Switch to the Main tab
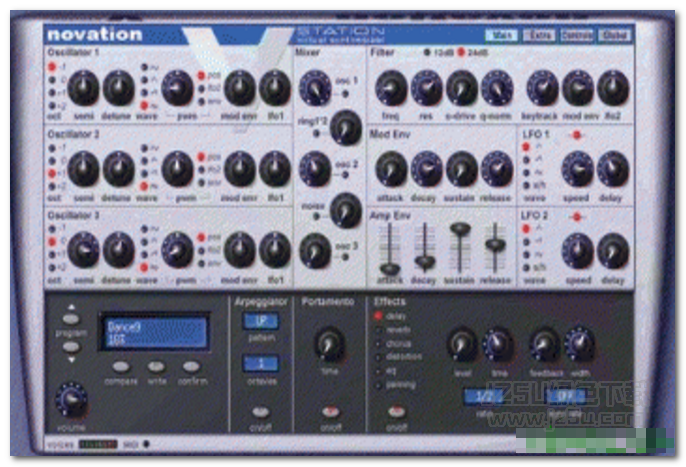Viewport: 686px width, 467px height. pyautogui.click(x=502, y=35)
